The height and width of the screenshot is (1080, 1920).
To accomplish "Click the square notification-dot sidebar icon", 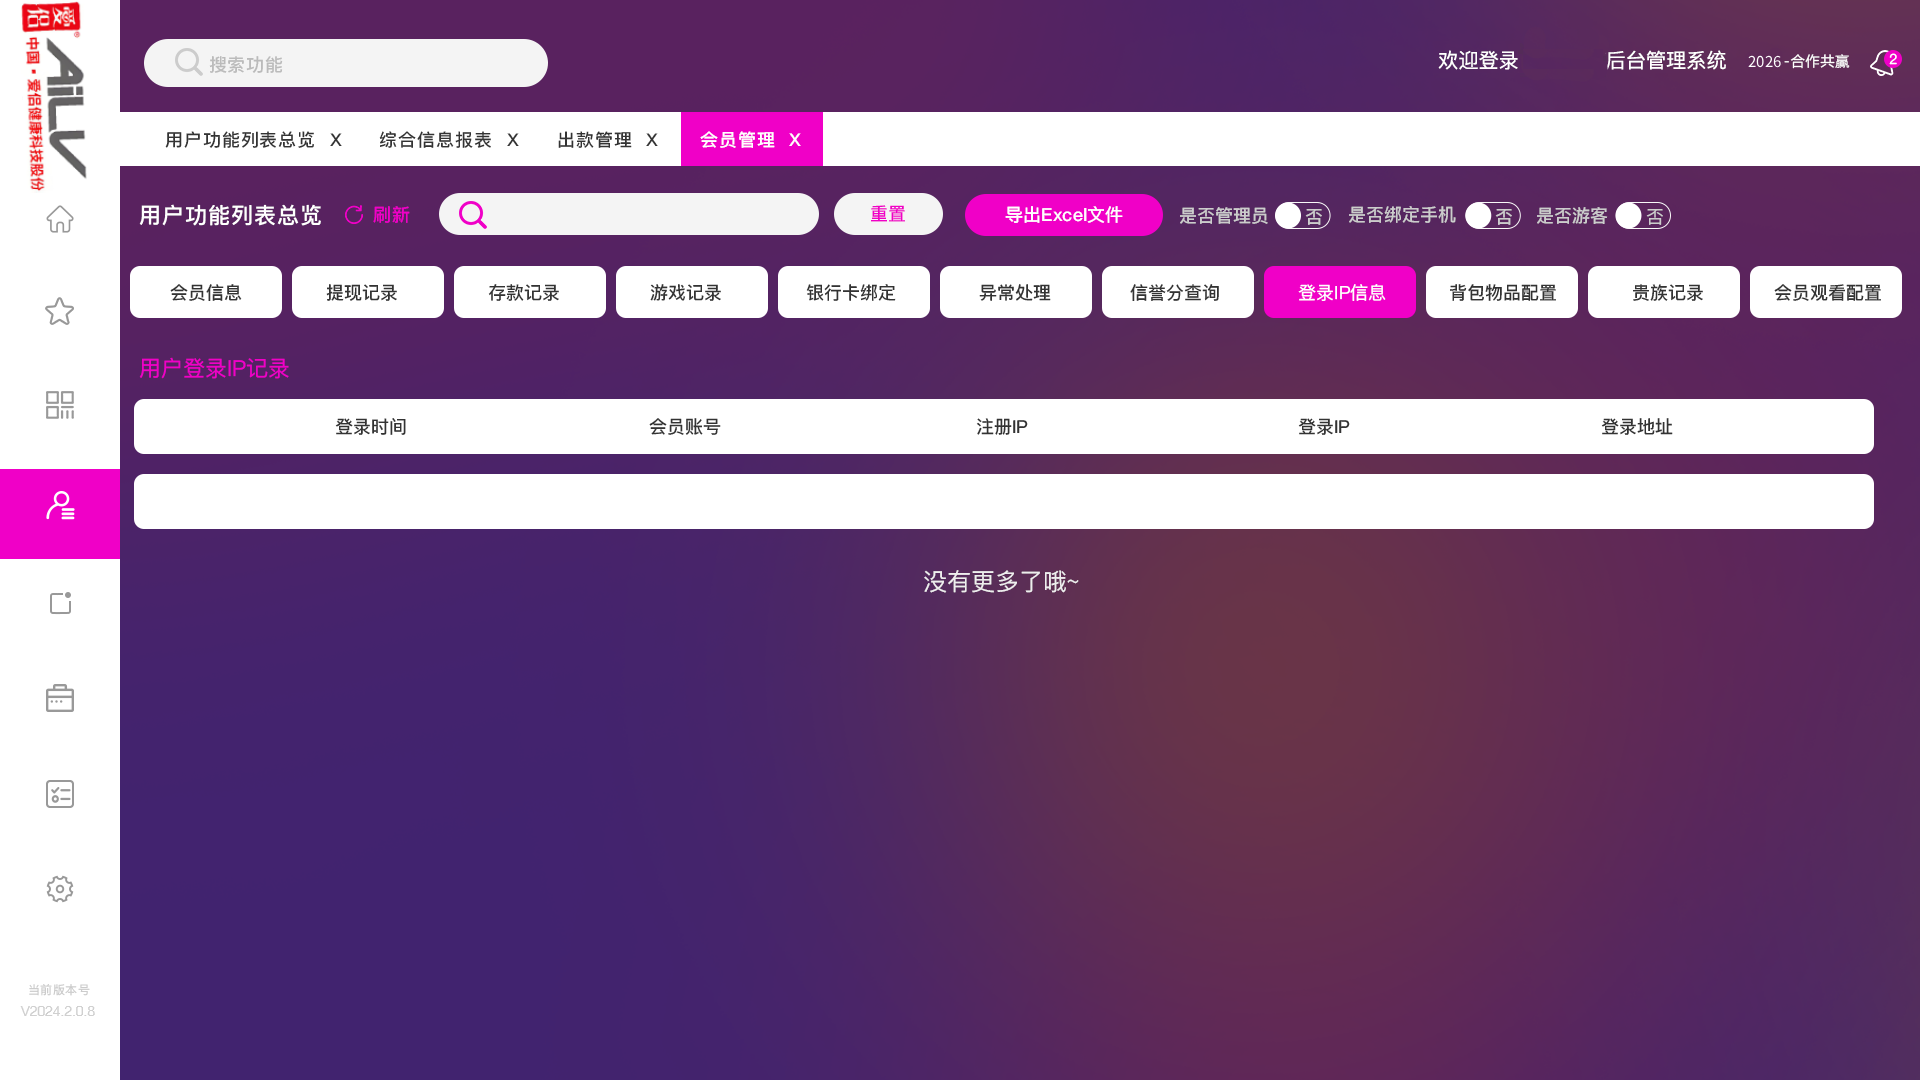I will 60,603.
